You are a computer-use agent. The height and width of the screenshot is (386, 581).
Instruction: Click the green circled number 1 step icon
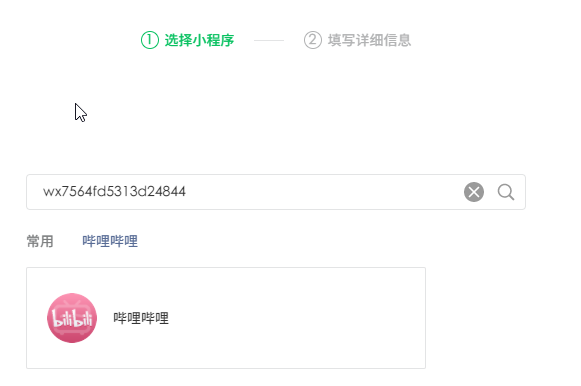click(150, 40)
